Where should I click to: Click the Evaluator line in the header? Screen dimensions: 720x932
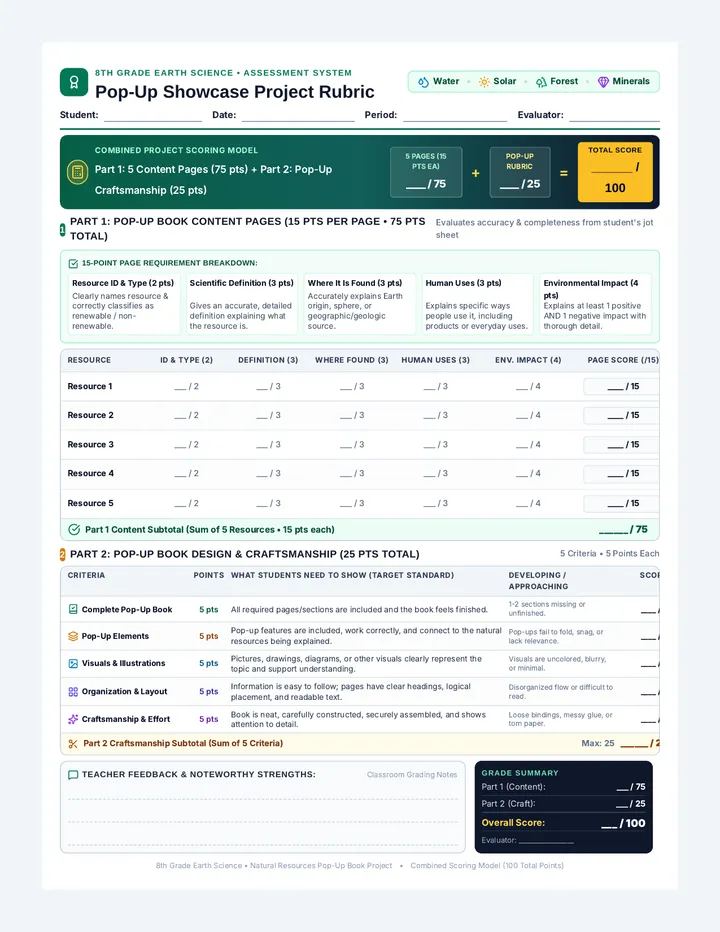coord(614,116)
